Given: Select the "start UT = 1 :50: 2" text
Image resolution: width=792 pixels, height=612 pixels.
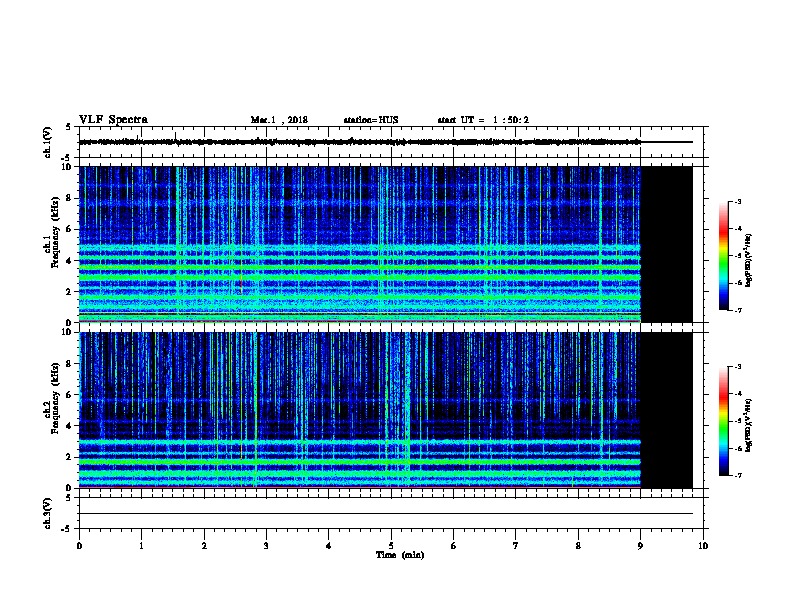Looking at the screenshot, I should [x=483, y=120].
